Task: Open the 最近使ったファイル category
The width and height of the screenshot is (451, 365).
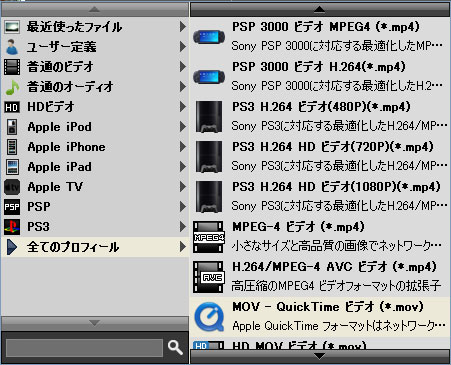Action: pos(95,27)
